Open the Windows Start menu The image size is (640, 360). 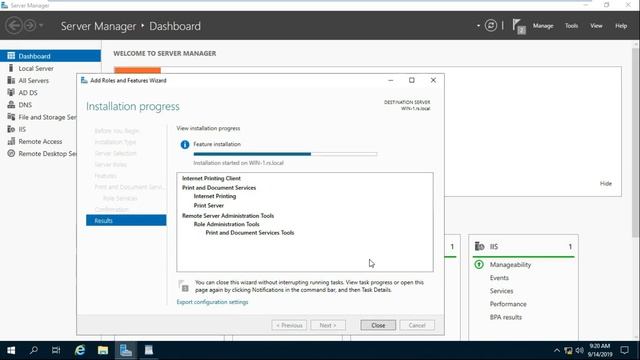pyautogui.click(x=11, y=350)
